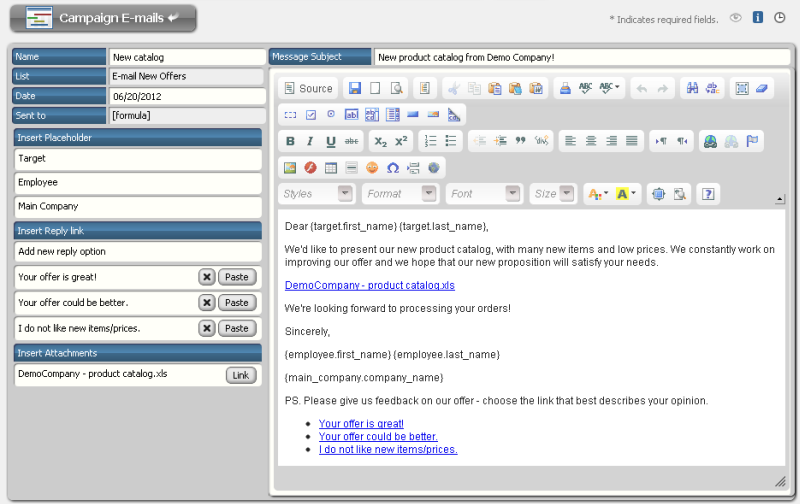The image size is (800, 504).
Task: Toggle bold formatting
Action: [291, 141]
